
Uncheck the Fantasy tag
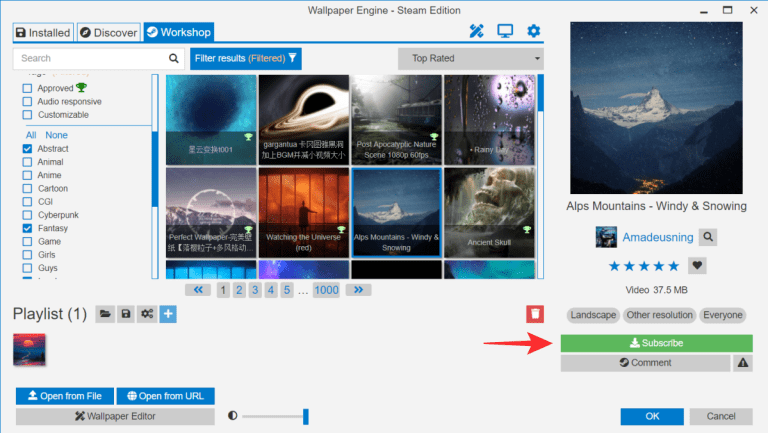point(27,228)
